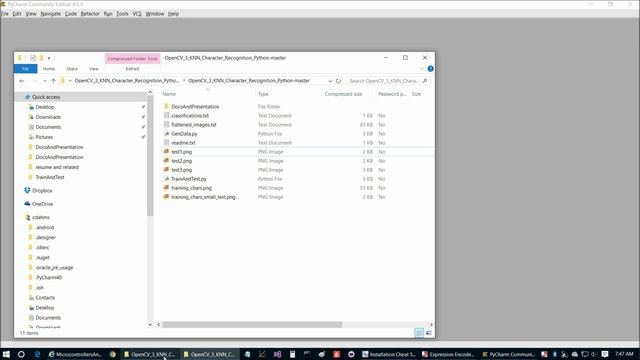The width and height of the screenshot is (640, 360).
Task: Switch to Details view layout icon
Action: (419, 333)
